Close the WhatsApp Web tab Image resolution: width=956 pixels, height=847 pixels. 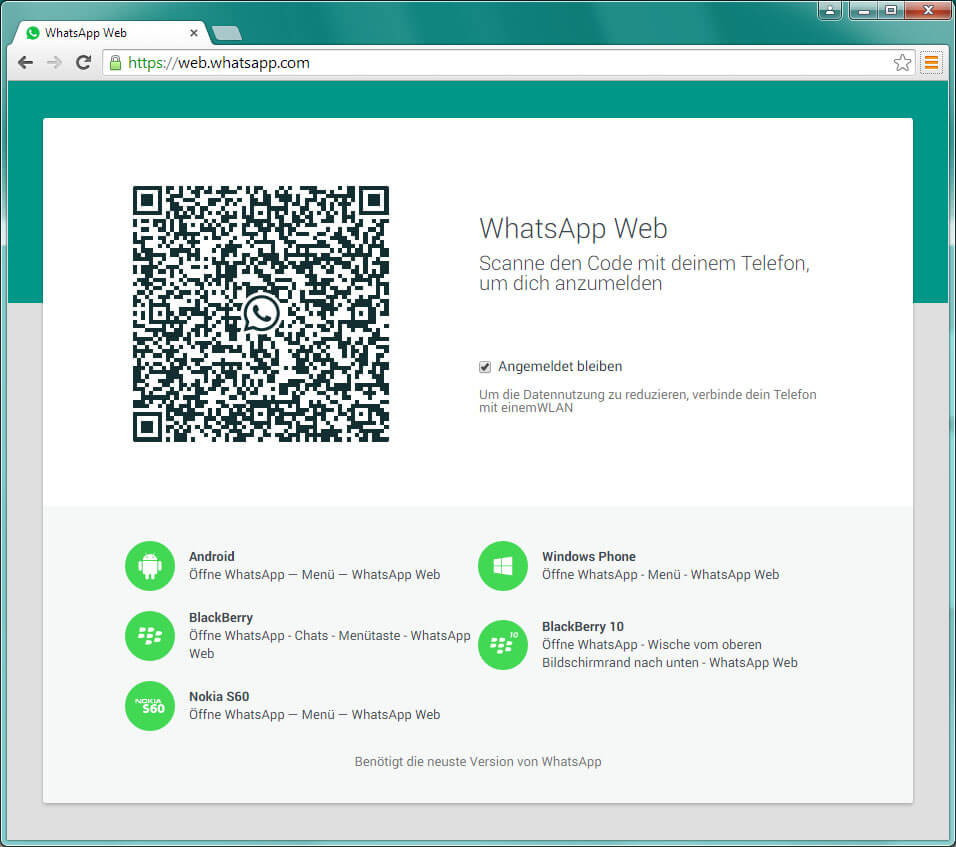194,33
